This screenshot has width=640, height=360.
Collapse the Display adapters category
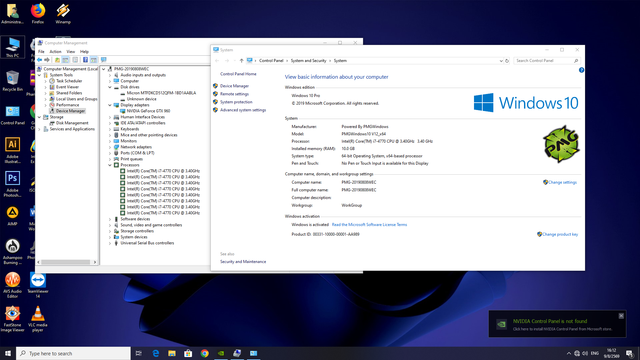(110, 105)
